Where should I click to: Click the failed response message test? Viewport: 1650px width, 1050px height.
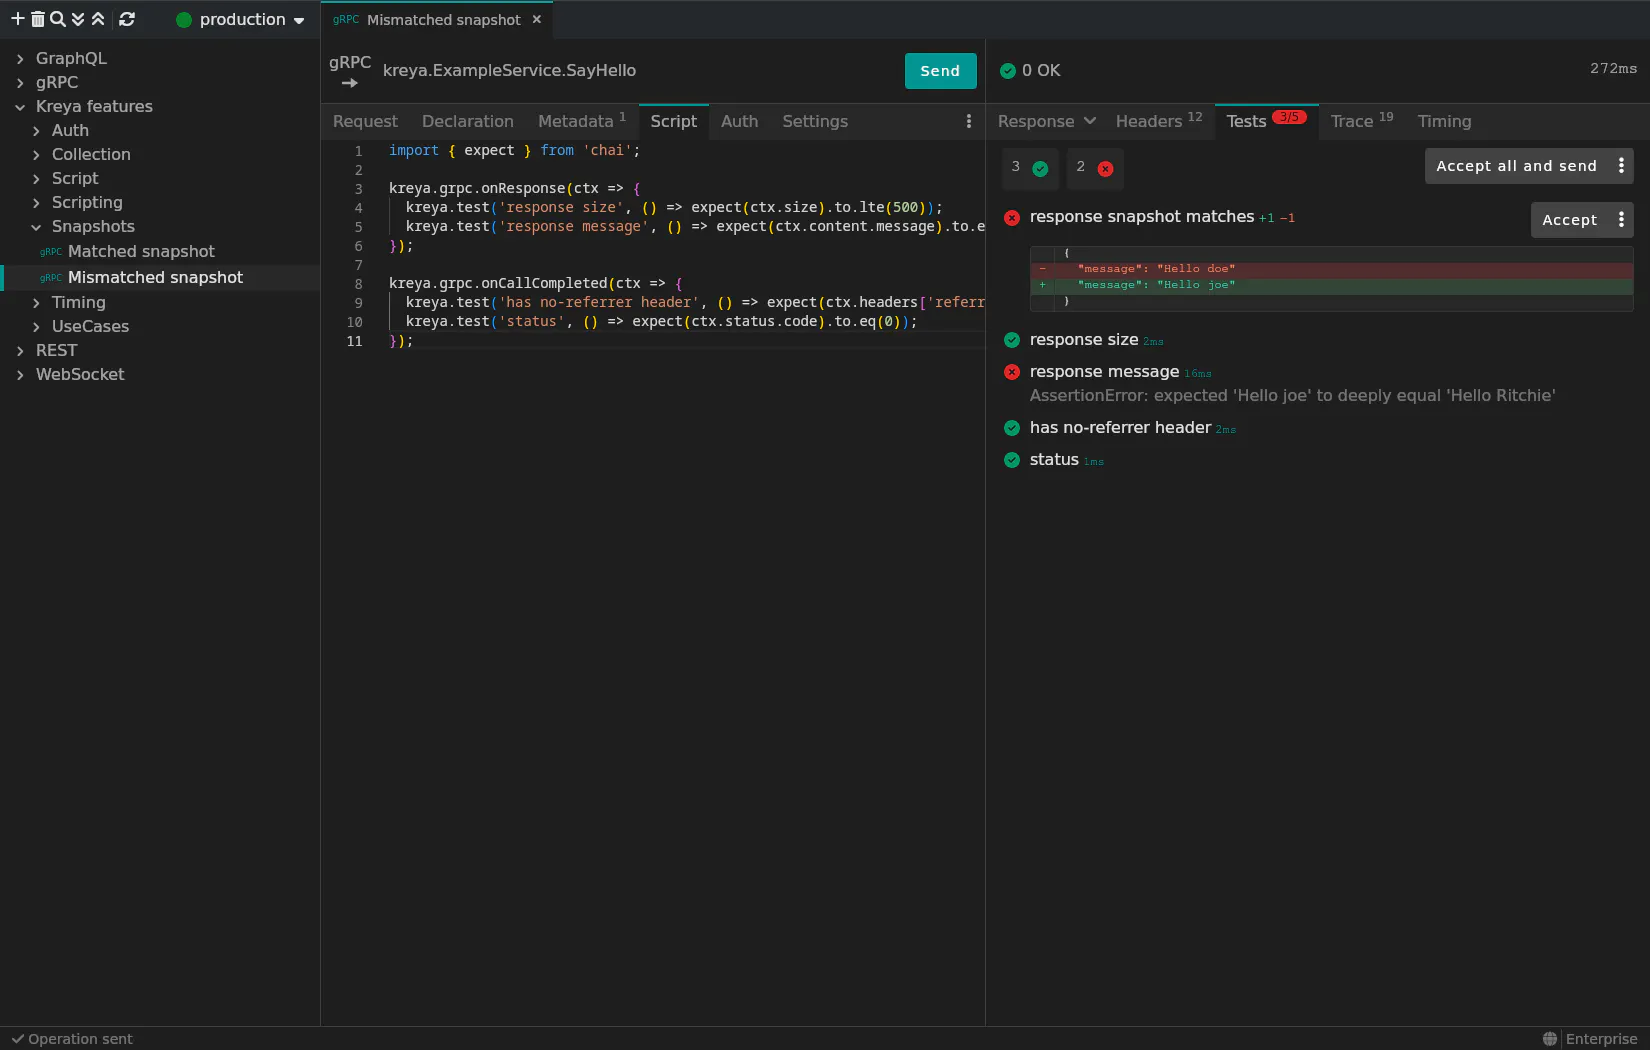click(x=1104, y=372)
